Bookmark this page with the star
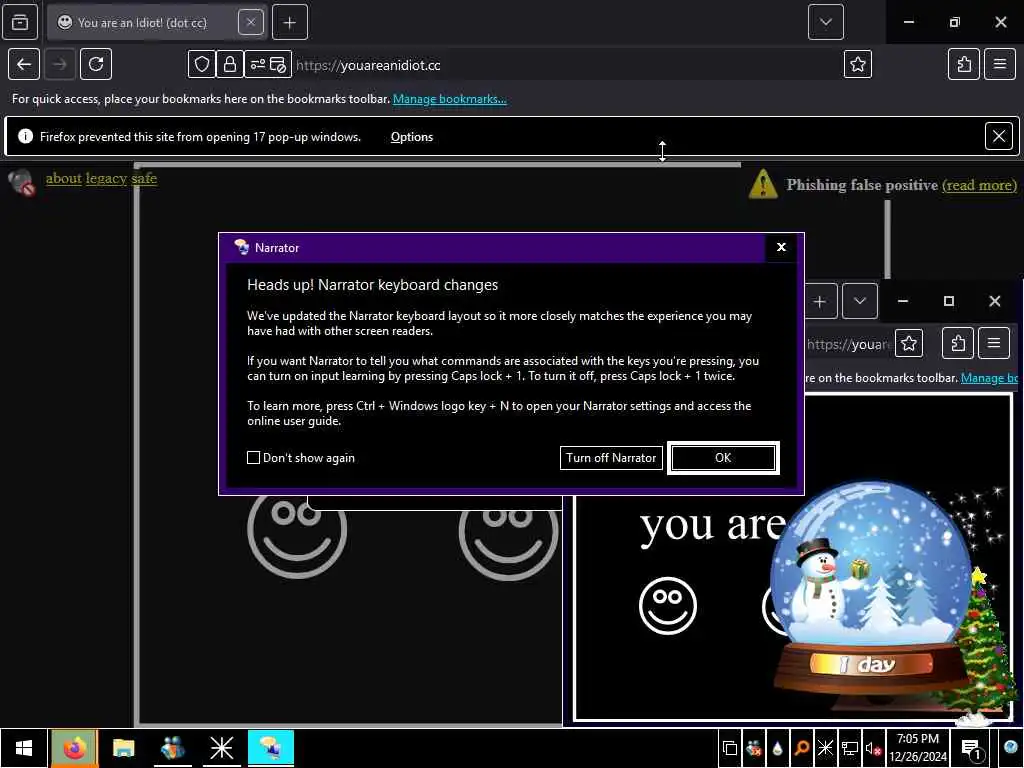 pos(857,64)
